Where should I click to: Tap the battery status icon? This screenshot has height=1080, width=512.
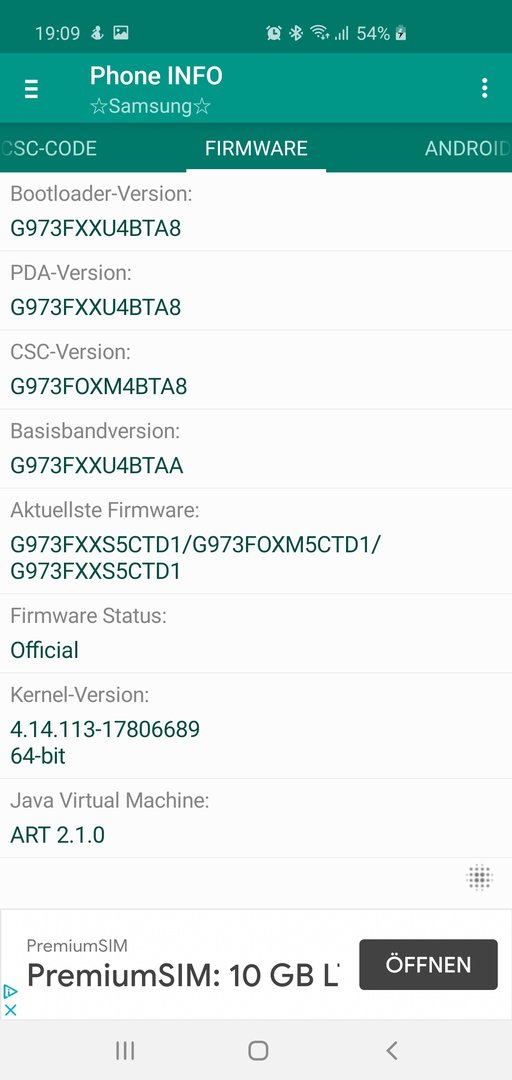400,32
